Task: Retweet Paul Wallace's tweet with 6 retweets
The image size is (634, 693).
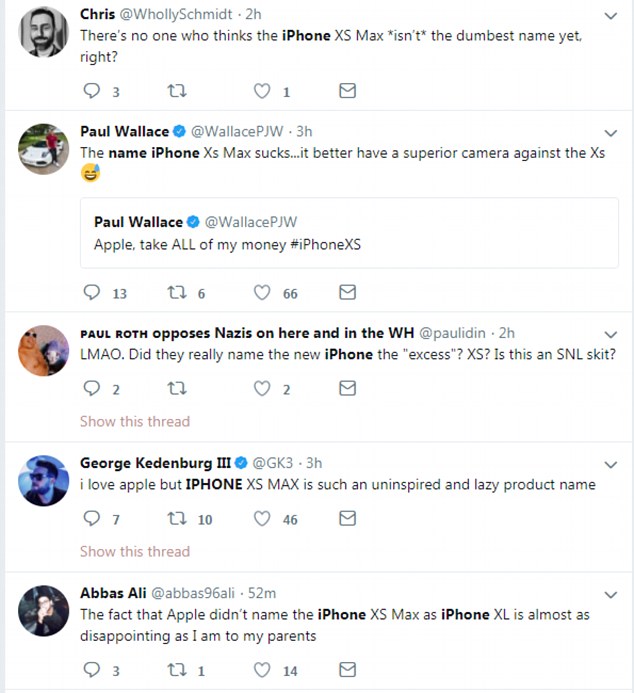Action: coord(177,293)
